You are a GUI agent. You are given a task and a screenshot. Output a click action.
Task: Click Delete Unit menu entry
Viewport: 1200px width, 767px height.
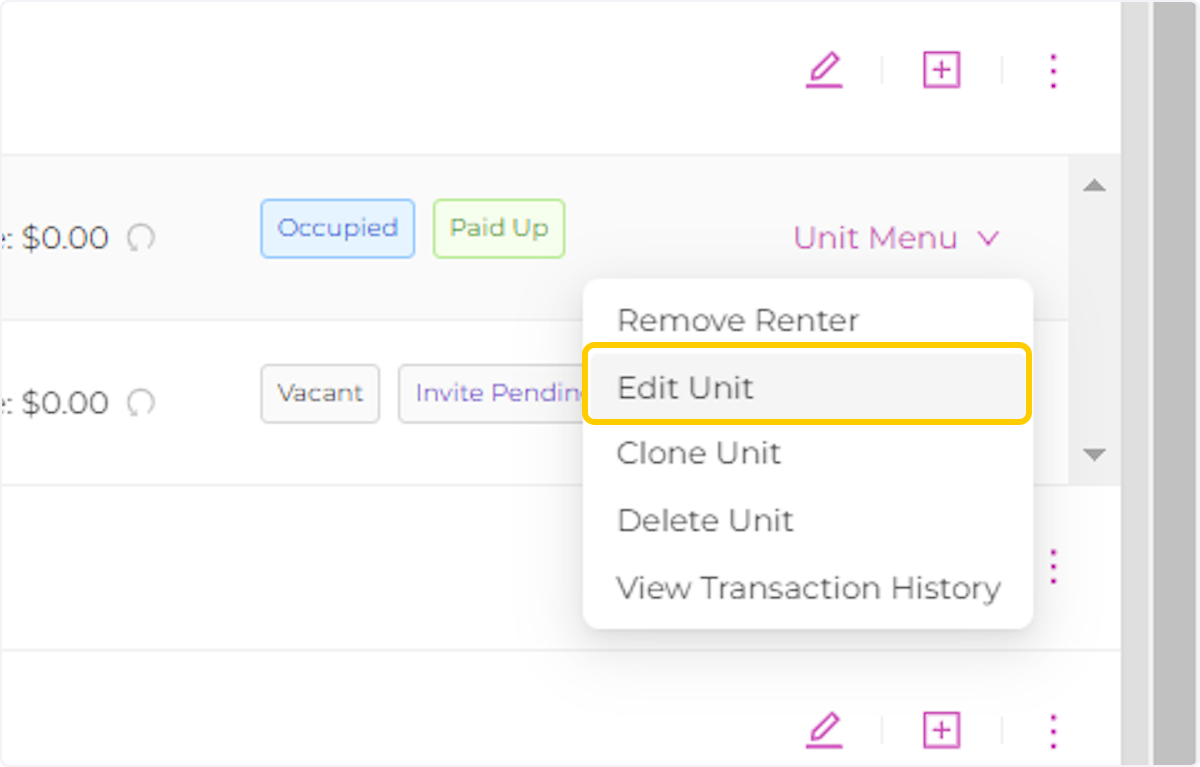click(705, 520)
